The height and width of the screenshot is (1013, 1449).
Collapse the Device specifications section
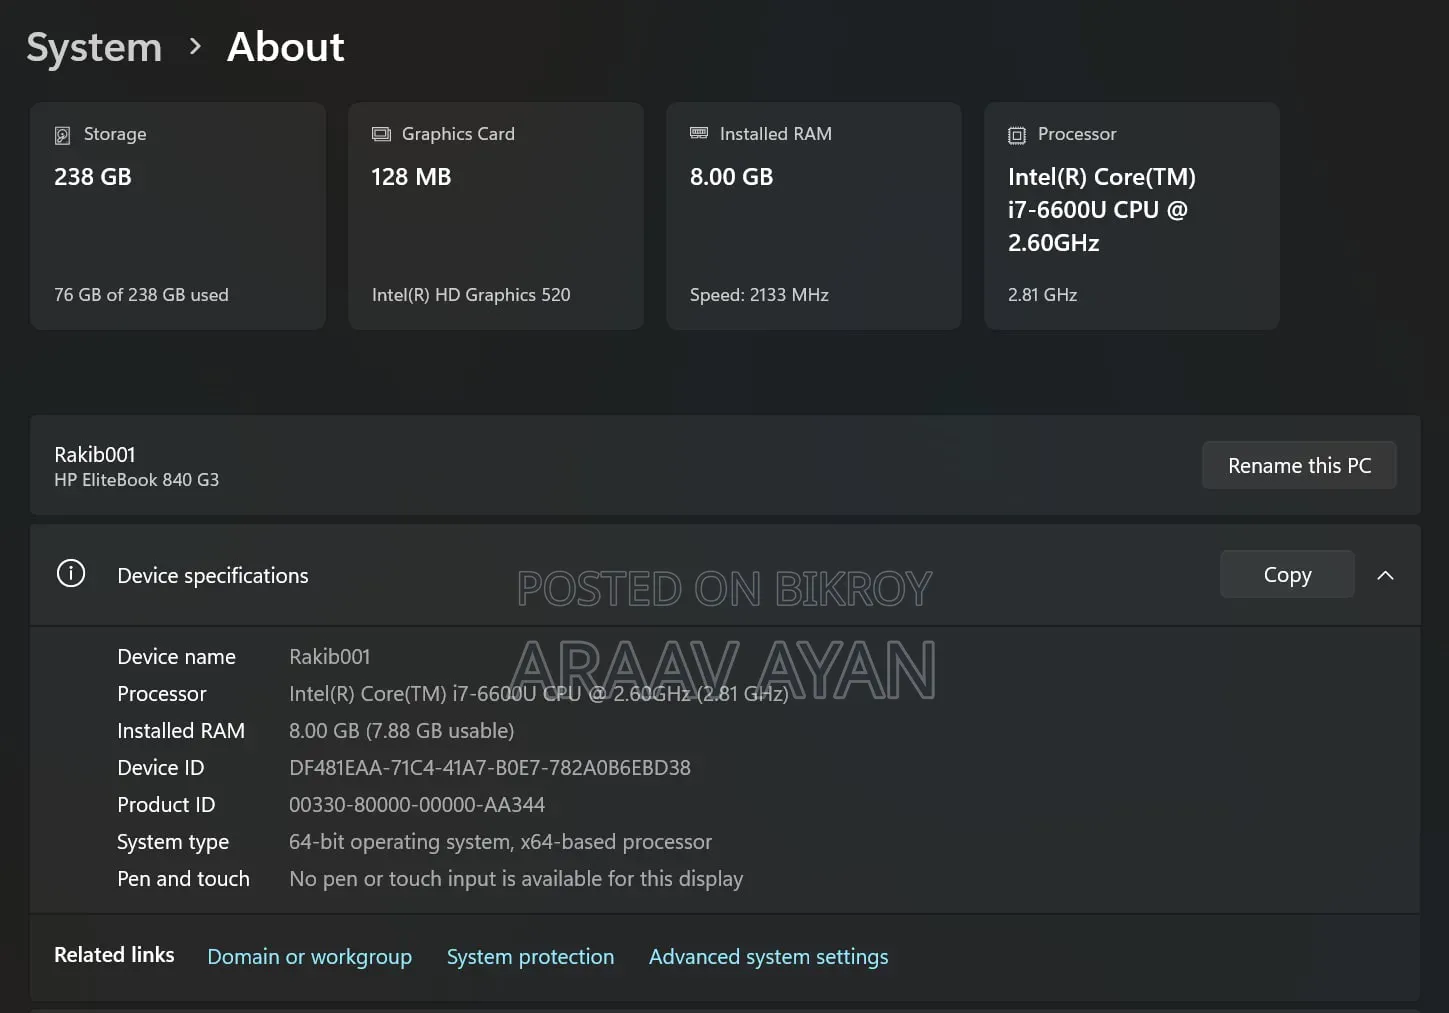(x=1385, y=575)
